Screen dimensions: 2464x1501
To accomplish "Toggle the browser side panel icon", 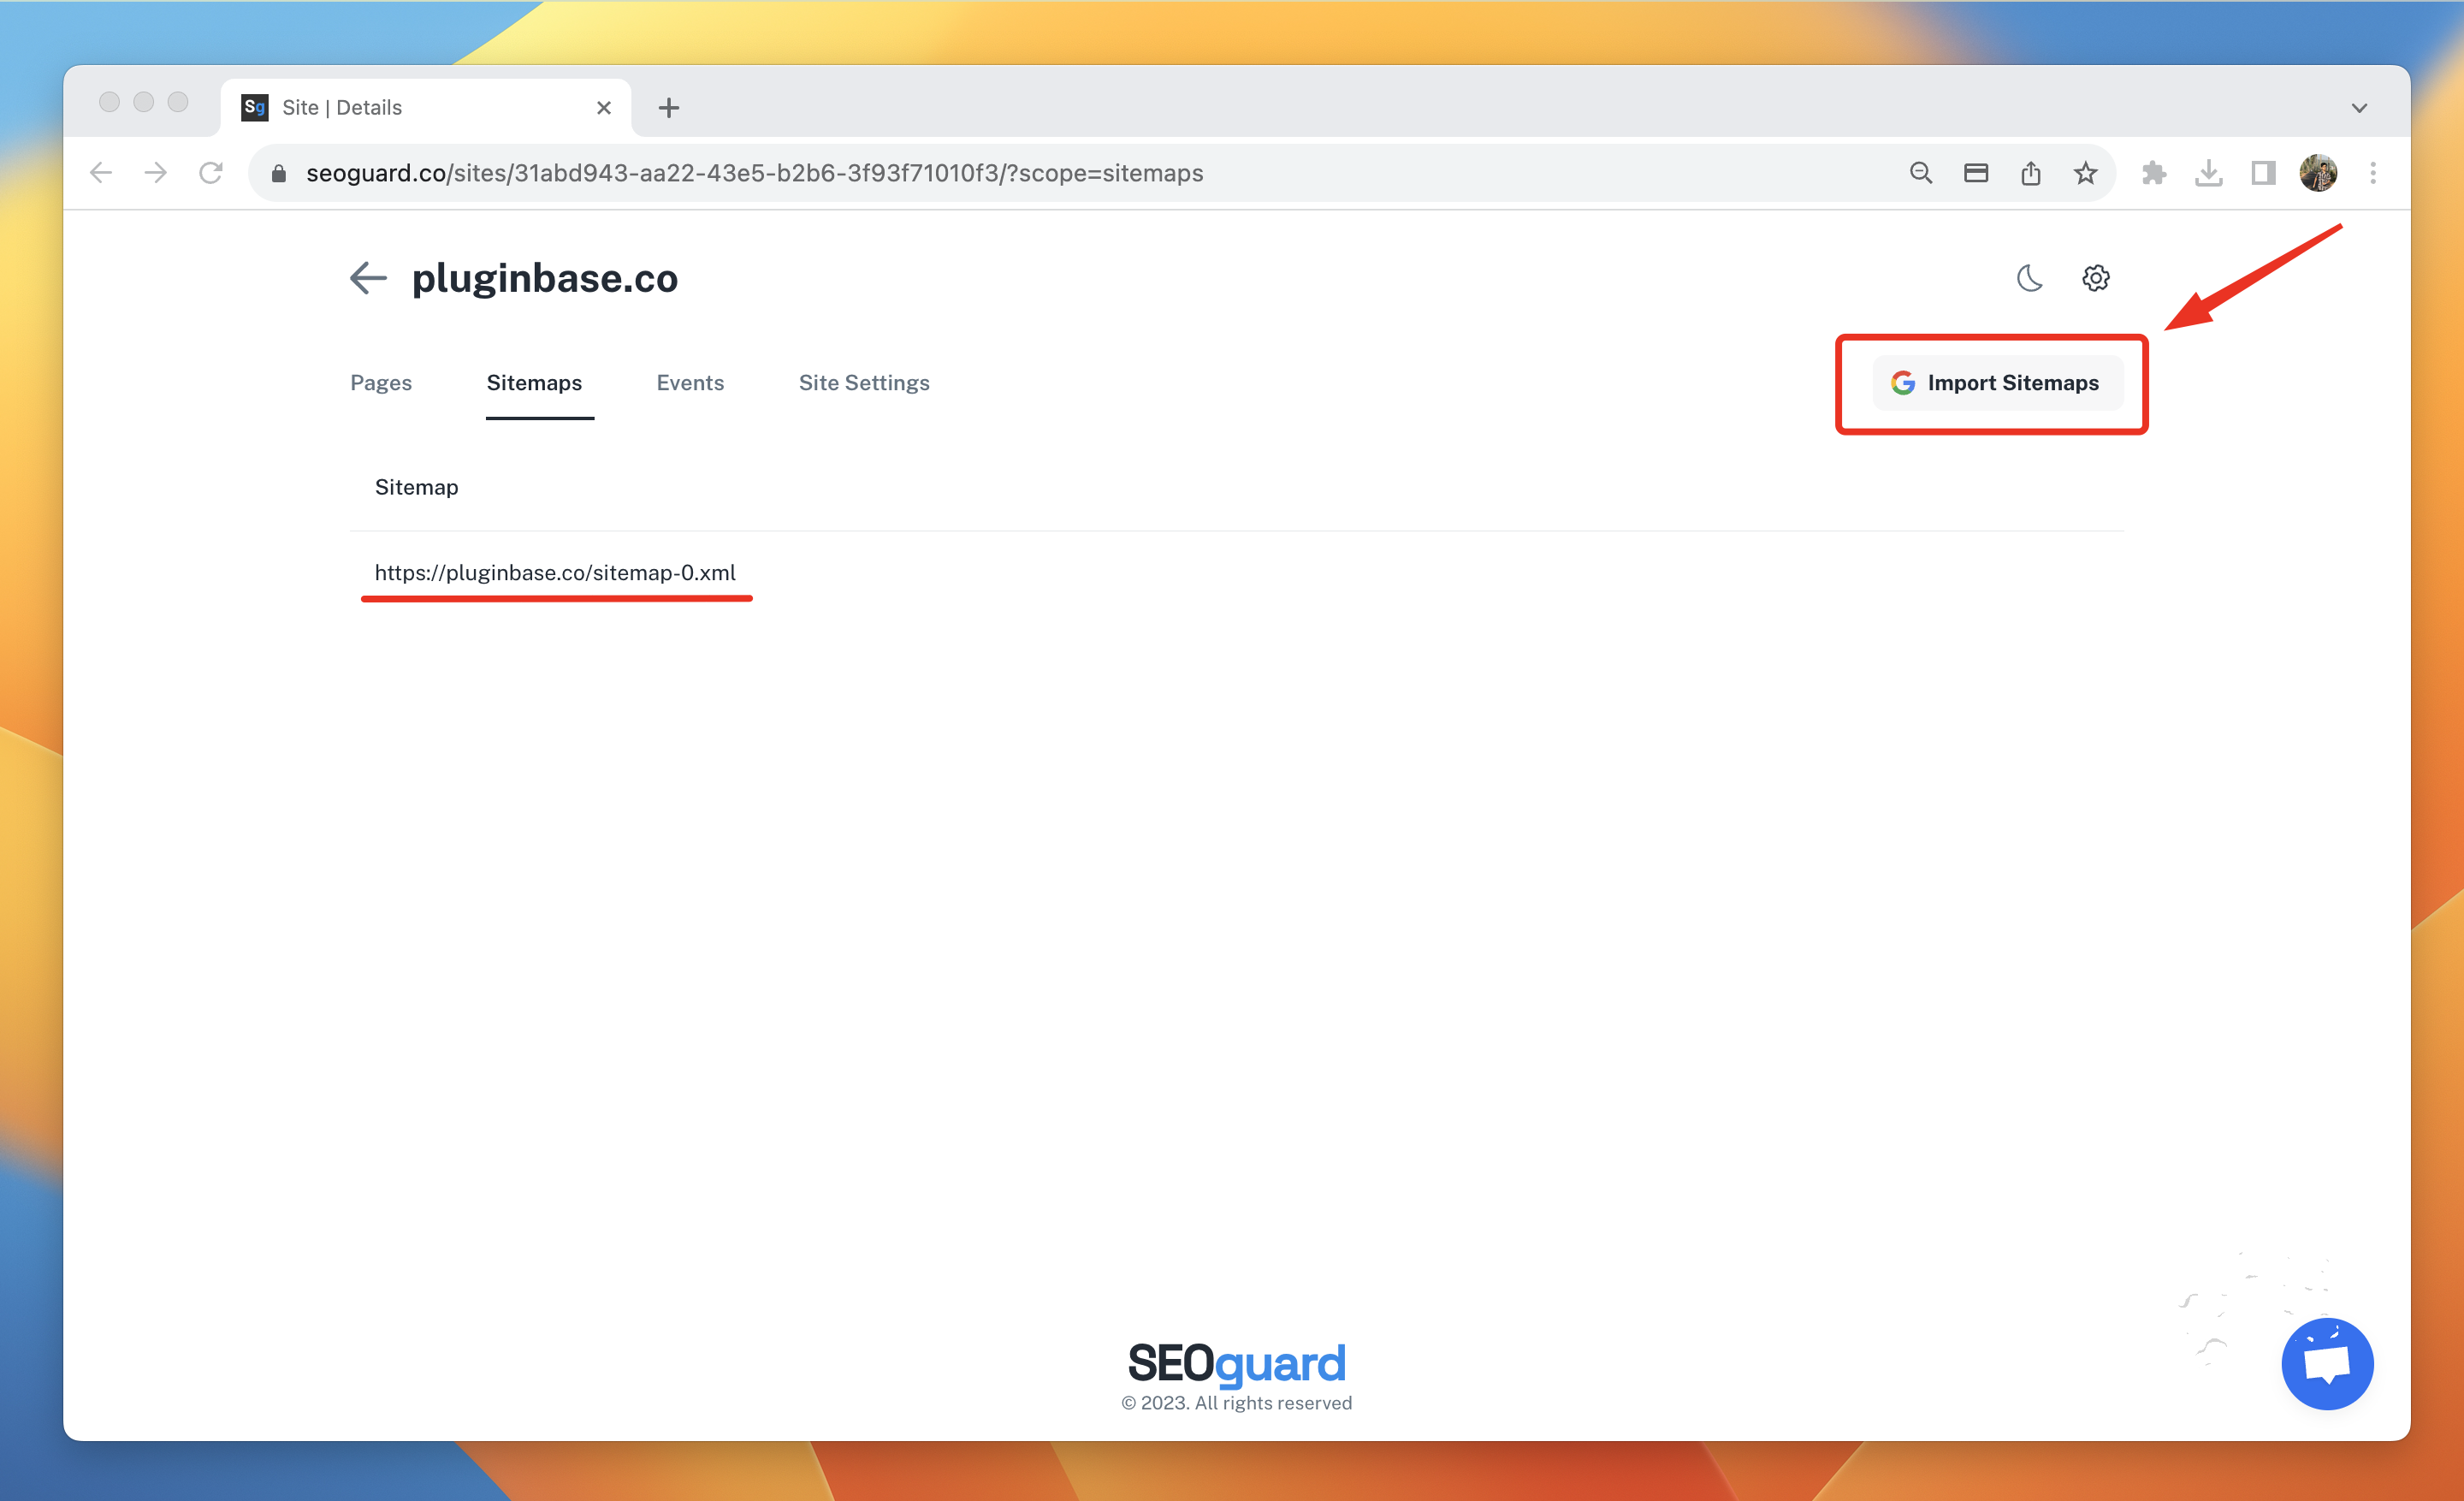I will tap(2263, 173).
